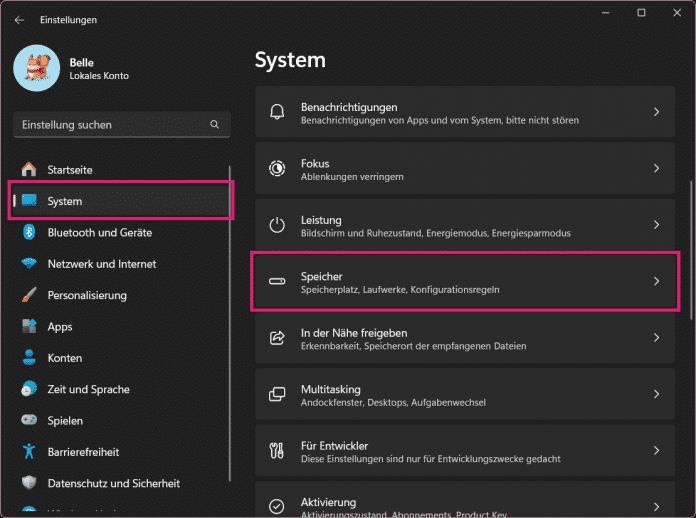Open Bluetooth und Geräte in sidebar

pyautogui.click(x=99, y=232)
